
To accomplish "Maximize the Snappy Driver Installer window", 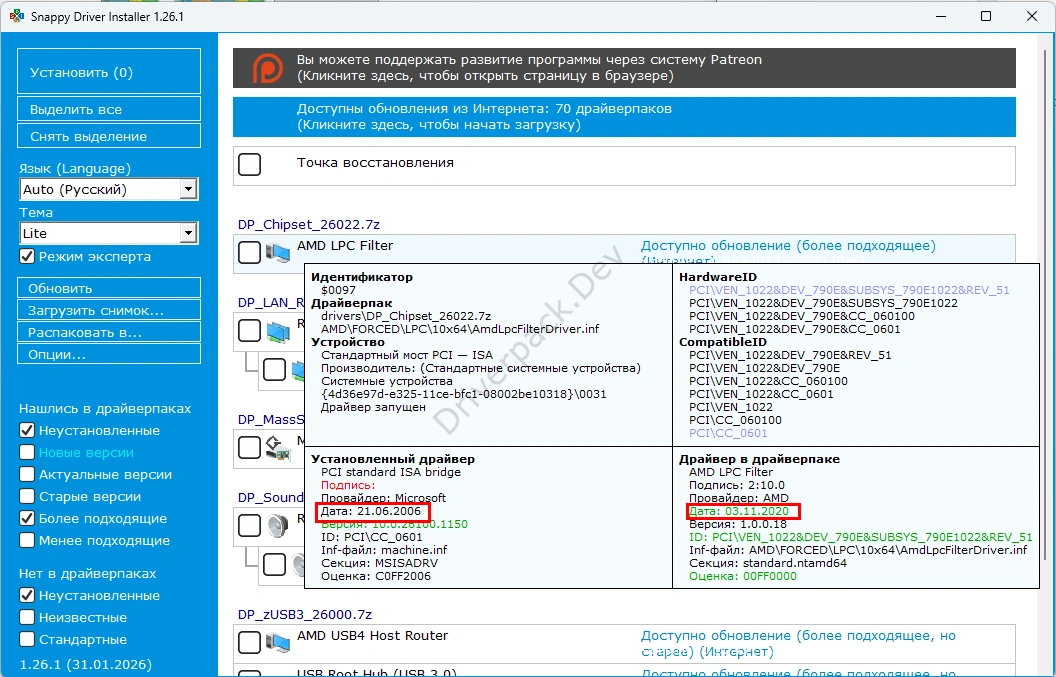I will 985,16.
